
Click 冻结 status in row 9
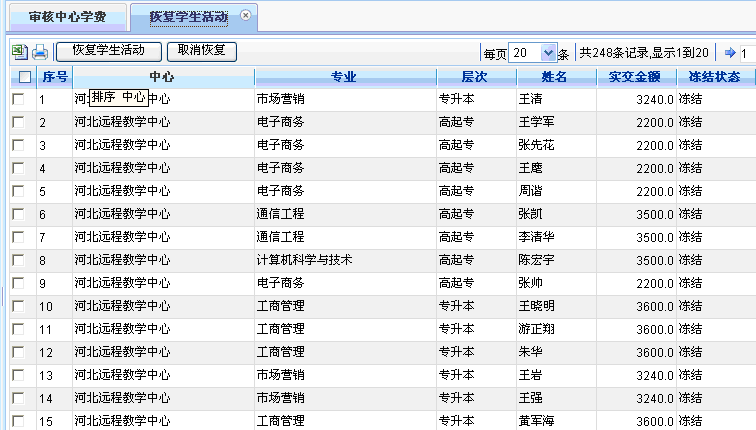[x=690, y=283]
